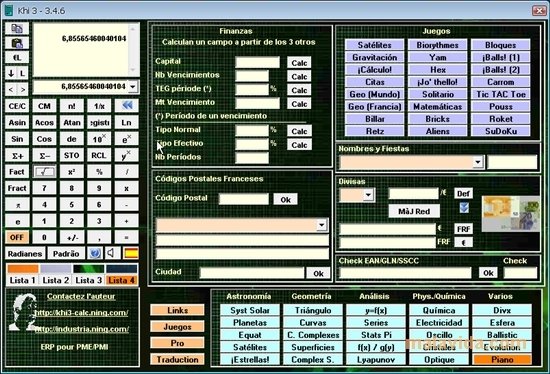
Task: Toggle the Padrão display mode
Action: click(x=66, y=253)
